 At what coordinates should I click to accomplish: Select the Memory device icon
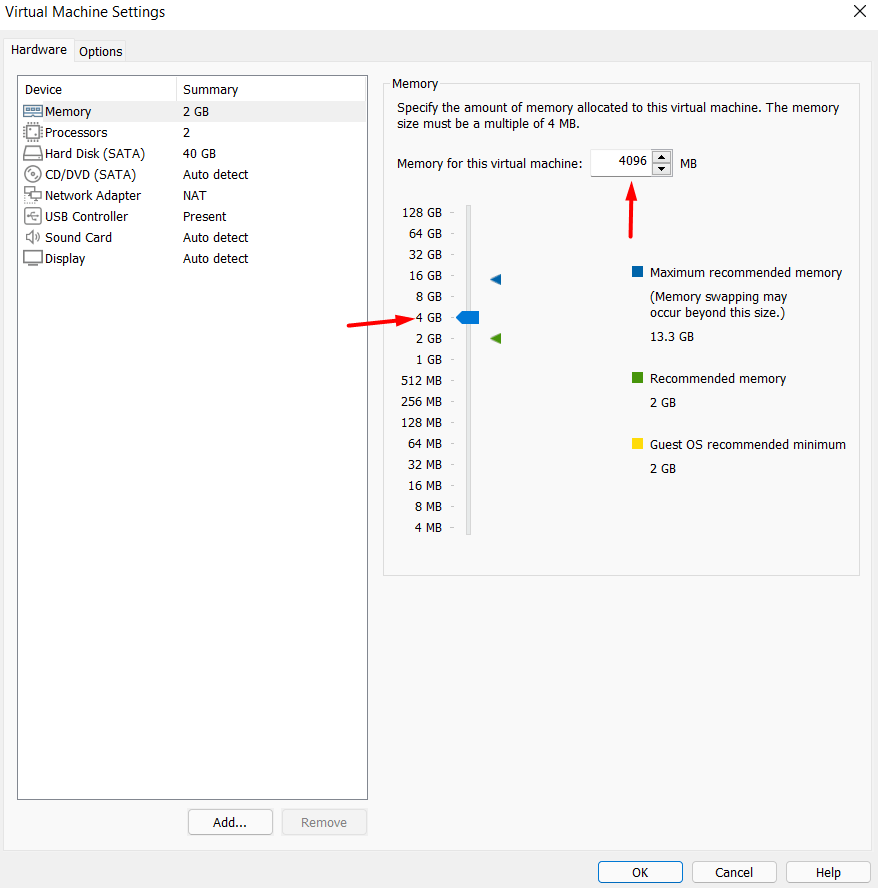[32, 112]
